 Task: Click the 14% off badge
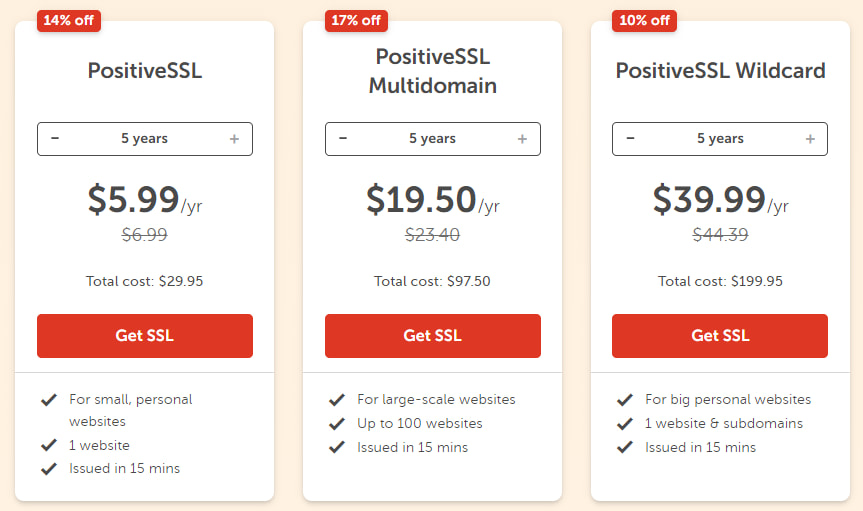69,20
